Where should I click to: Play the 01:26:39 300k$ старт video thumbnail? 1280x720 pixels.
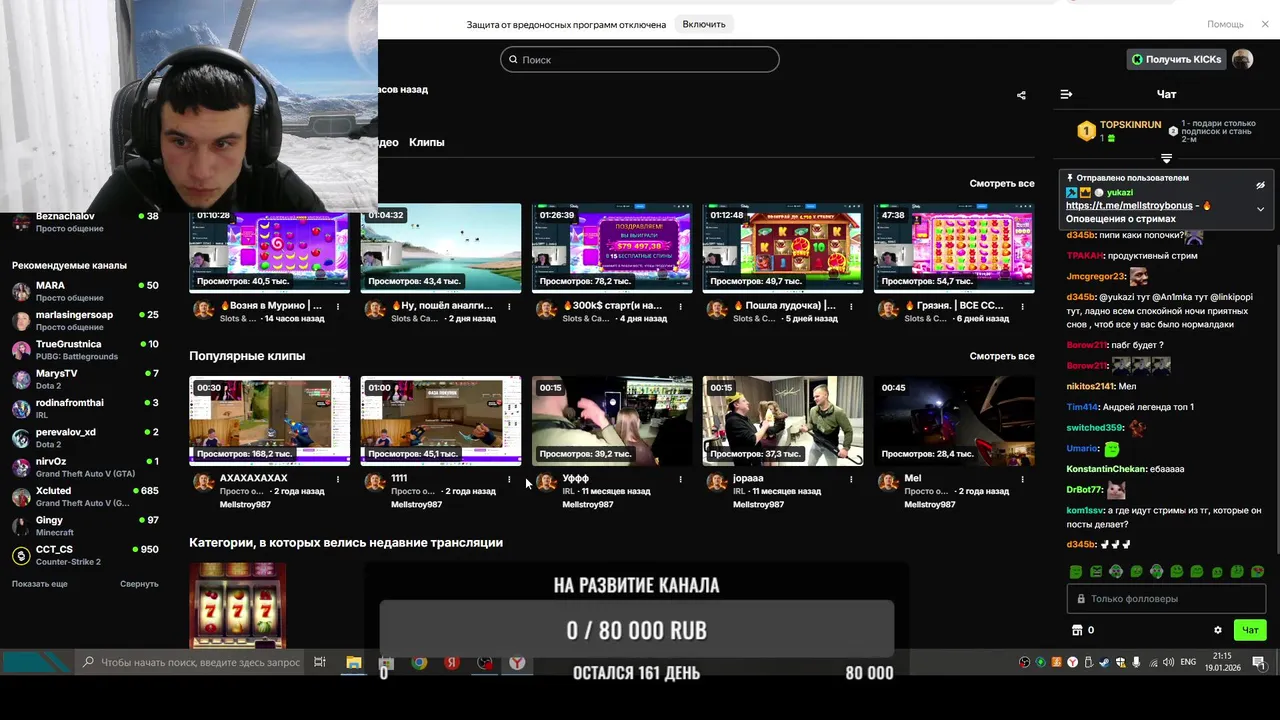click(x=612, y=248)
